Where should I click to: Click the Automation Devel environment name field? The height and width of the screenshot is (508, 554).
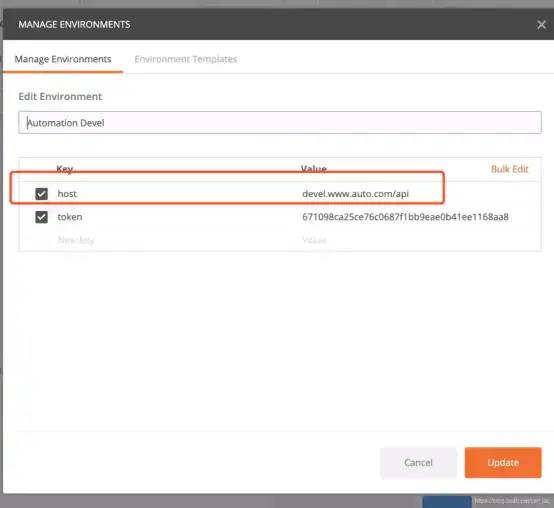tap(279, 123)
